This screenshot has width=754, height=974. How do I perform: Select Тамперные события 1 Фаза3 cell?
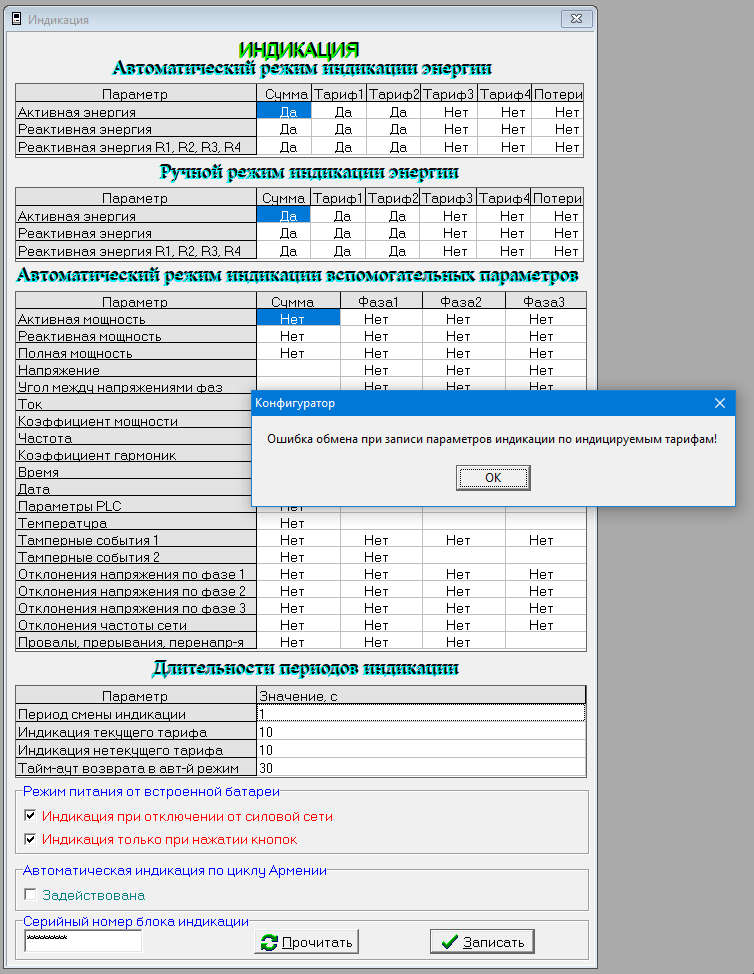click(x=545, y=540)
